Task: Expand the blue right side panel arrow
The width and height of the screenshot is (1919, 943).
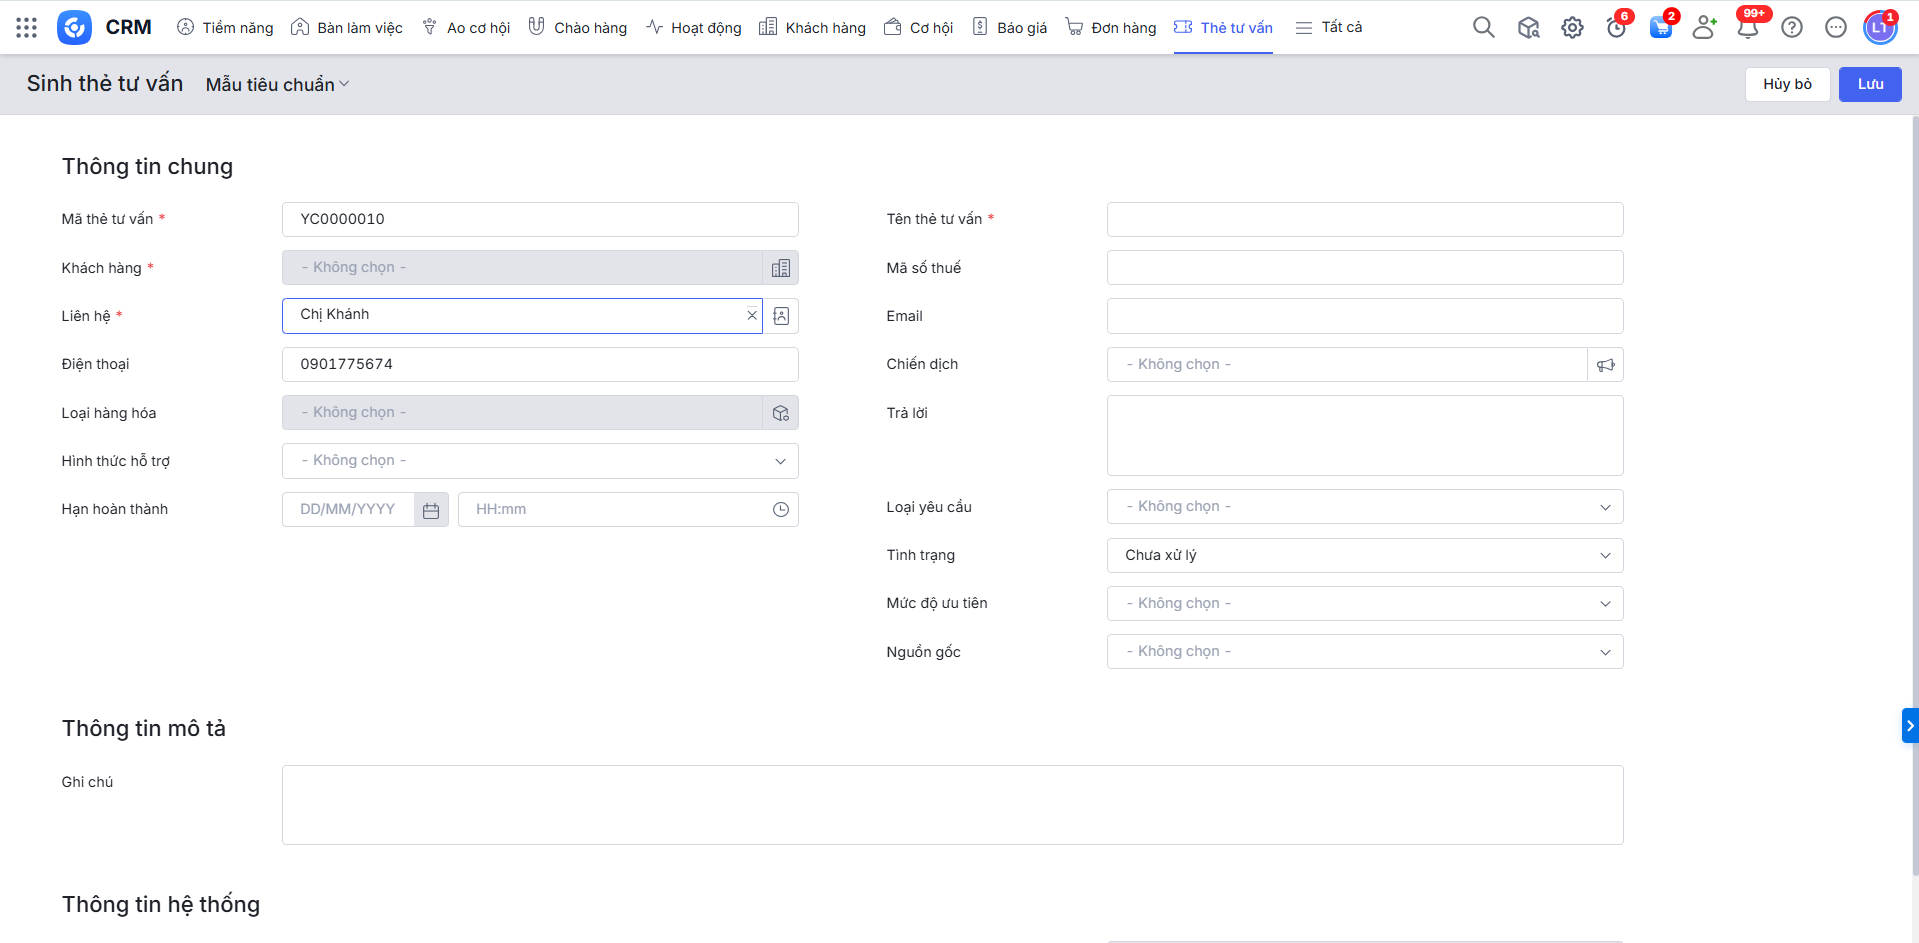Action: [x=1909, y=726]
